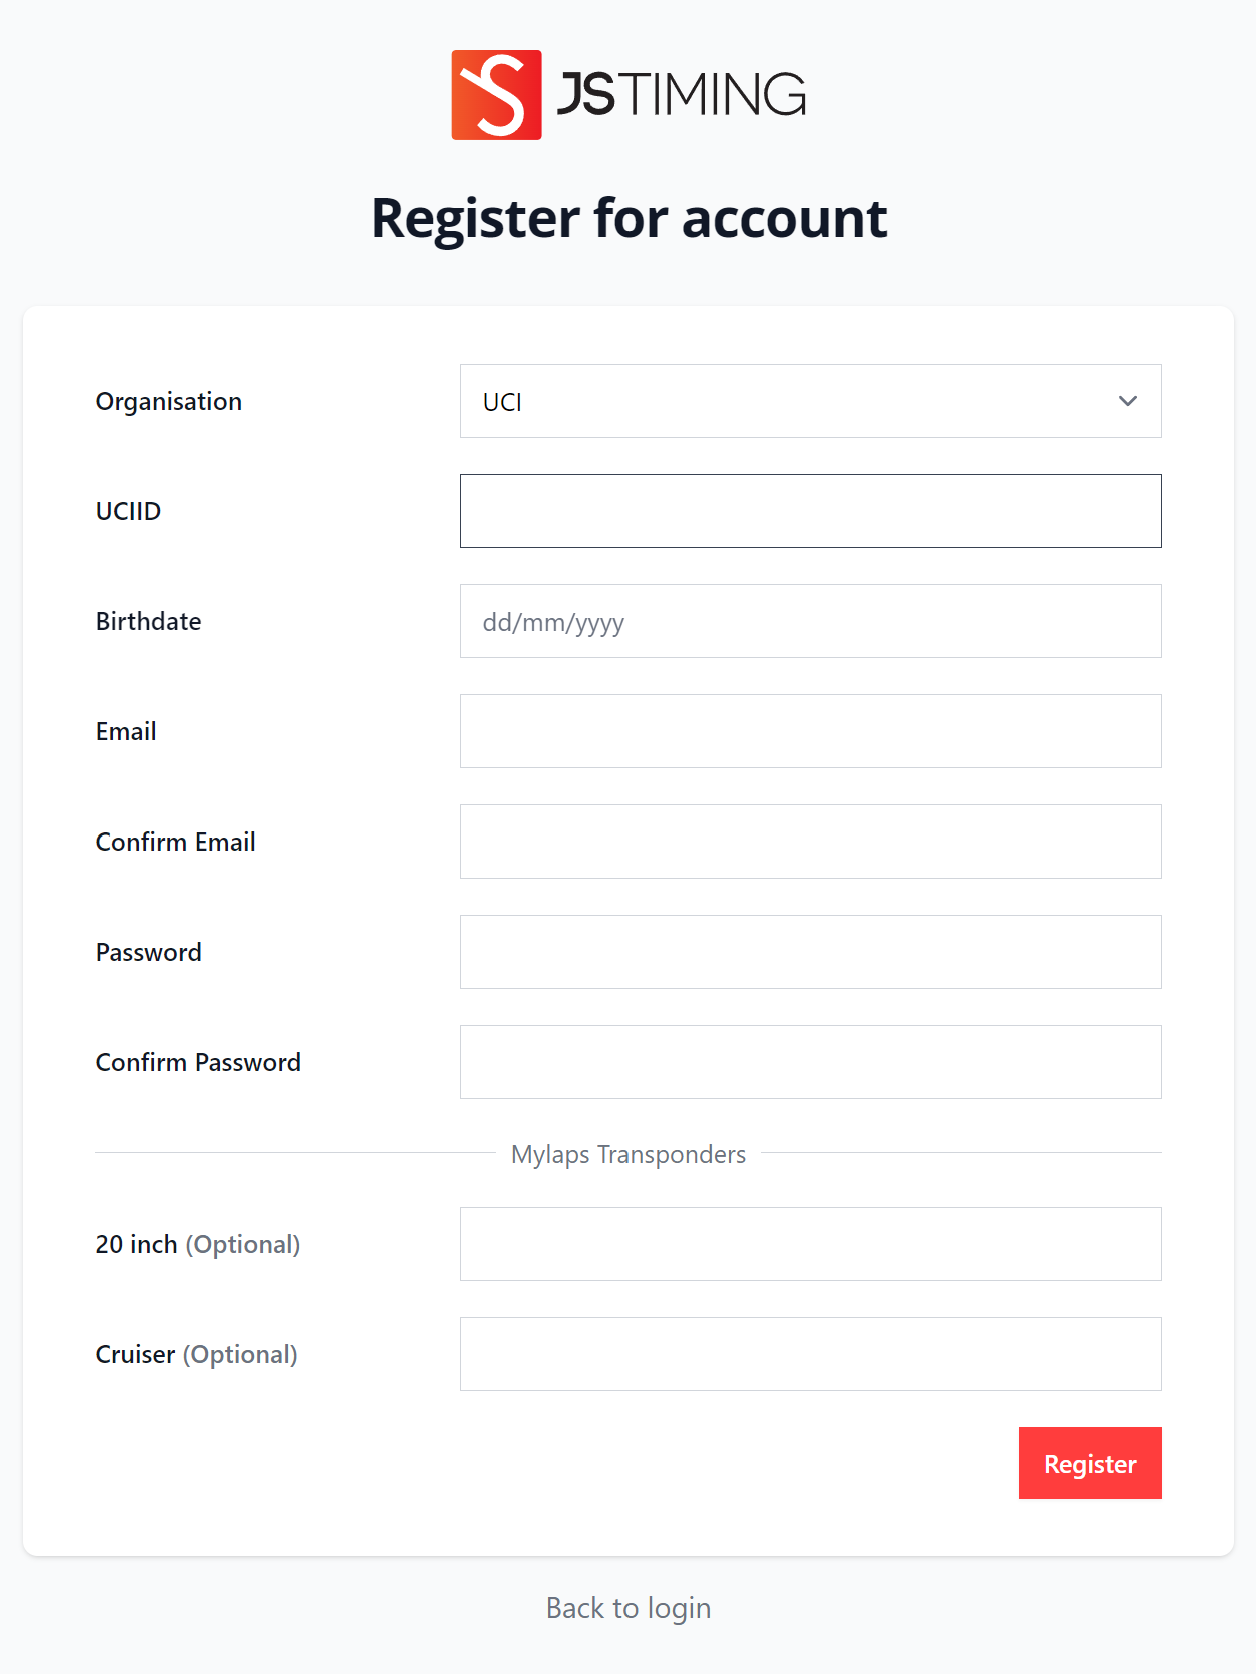Click the Email input field

click(x=810, y=731)
